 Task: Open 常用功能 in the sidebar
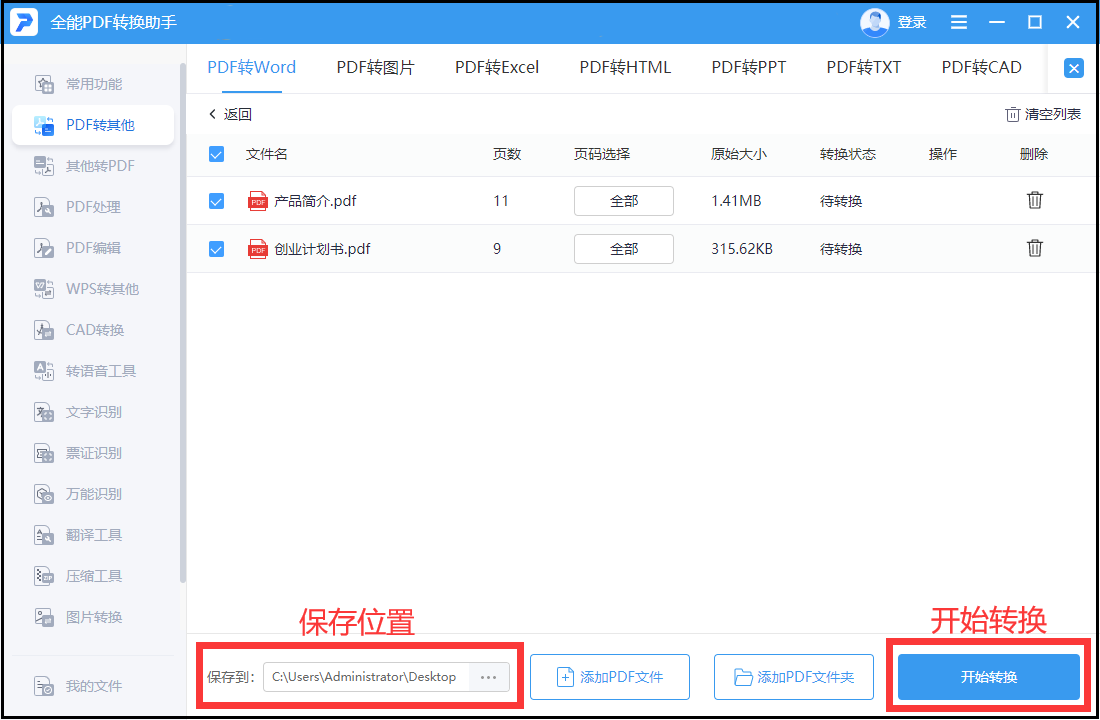tap(93, 84)
